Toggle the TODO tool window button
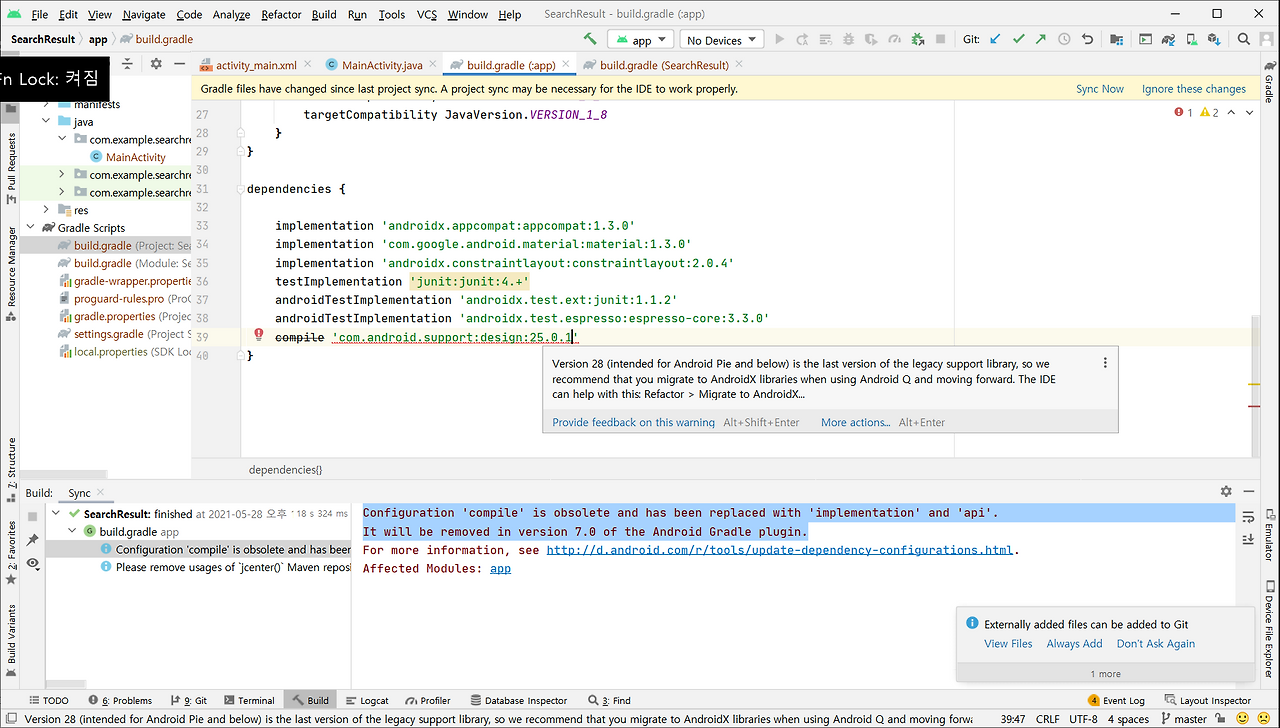Screen dimensions: 1280x728 (x=48, y=701)
